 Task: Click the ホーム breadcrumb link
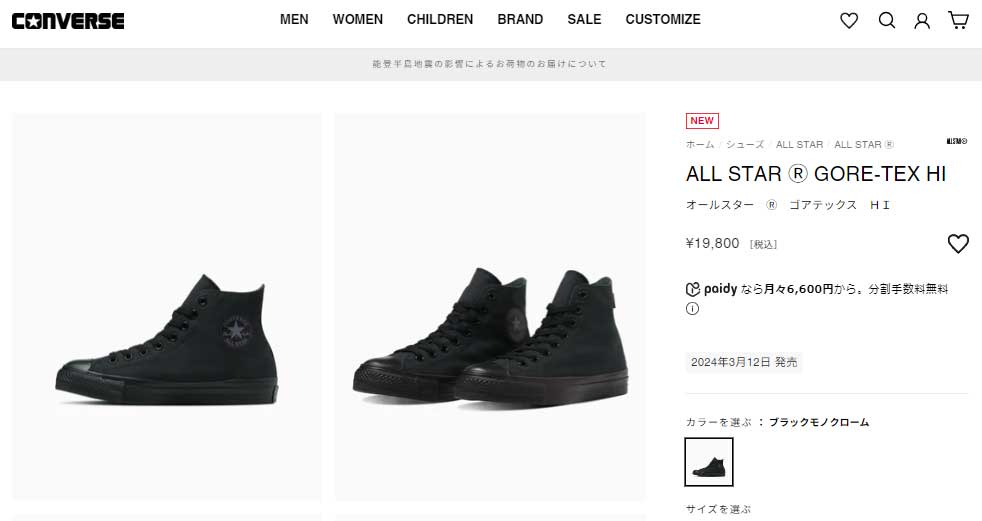click(x=700, y=144)
